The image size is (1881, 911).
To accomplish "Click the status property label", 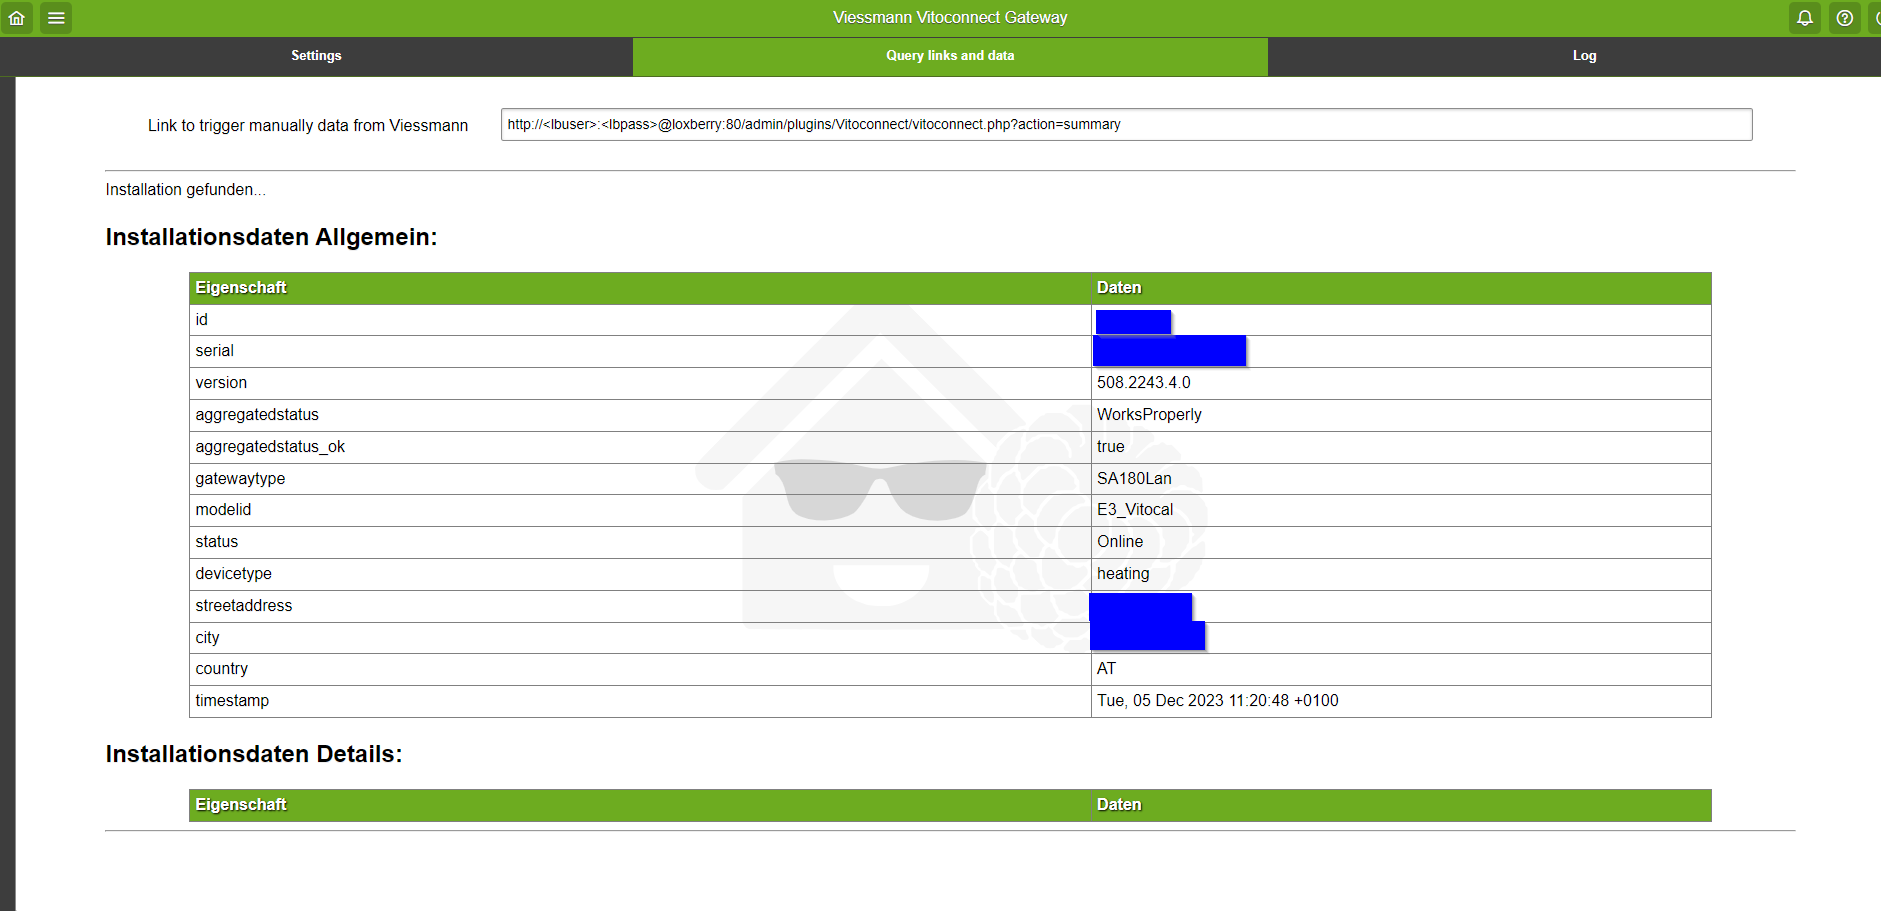I will 217,542.
